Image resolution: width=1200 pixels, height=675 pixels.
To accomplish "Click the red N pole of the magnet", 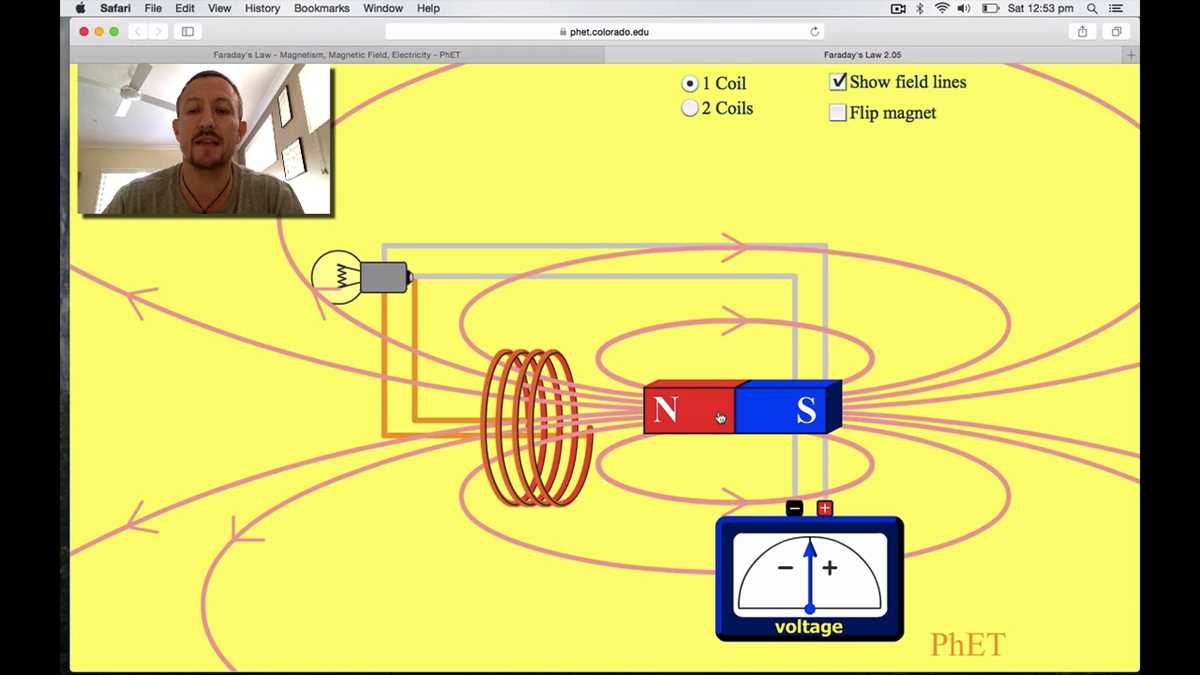I will (689, 410).
